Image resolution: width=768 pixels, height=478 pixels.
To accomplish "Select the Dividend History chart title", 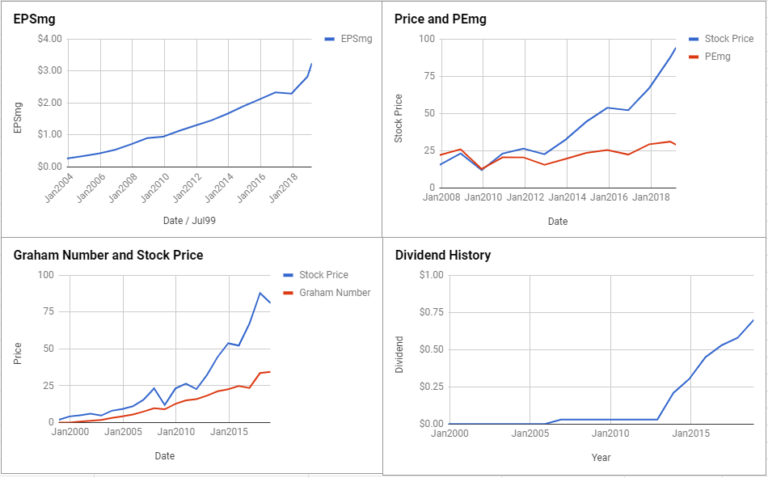I will pyautogui.click(x=441, y=255).
